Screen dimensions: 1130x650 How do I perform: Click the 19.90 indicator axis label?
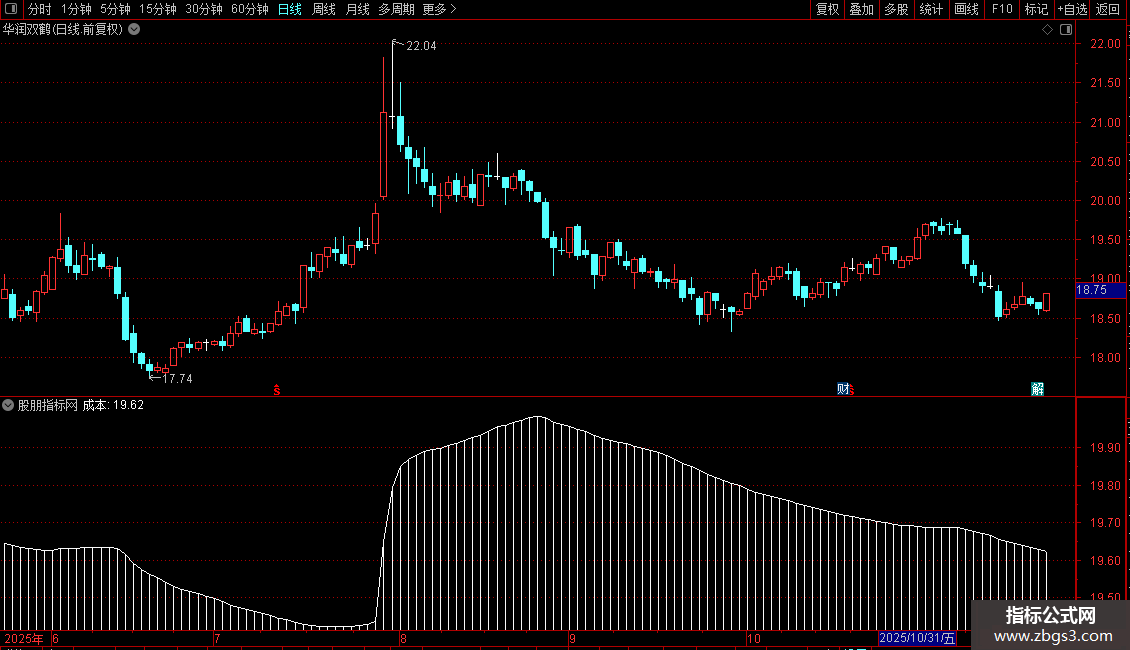pyautogui.click(x=1105, y=448)
